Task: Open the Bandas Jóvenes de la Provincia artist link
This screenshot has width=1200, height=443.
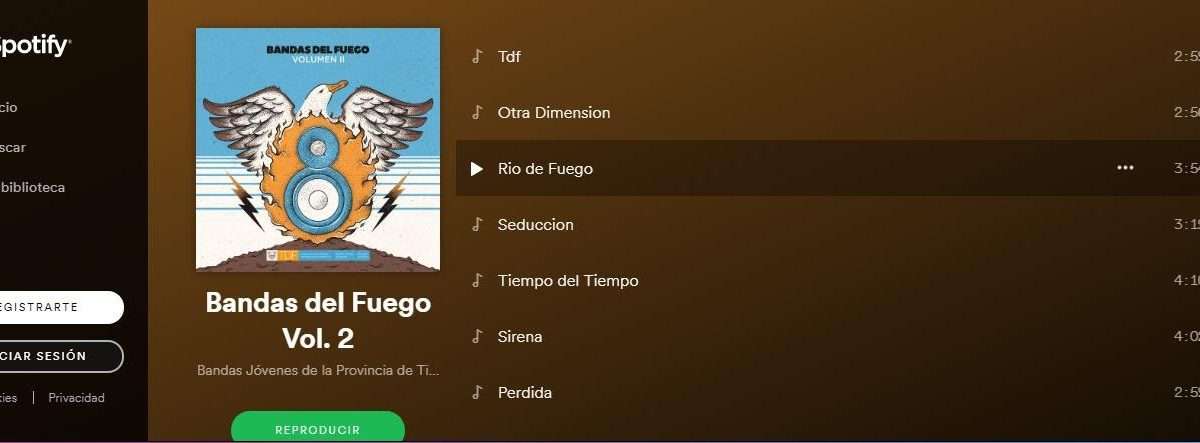Action: click(x=318, y=370)
